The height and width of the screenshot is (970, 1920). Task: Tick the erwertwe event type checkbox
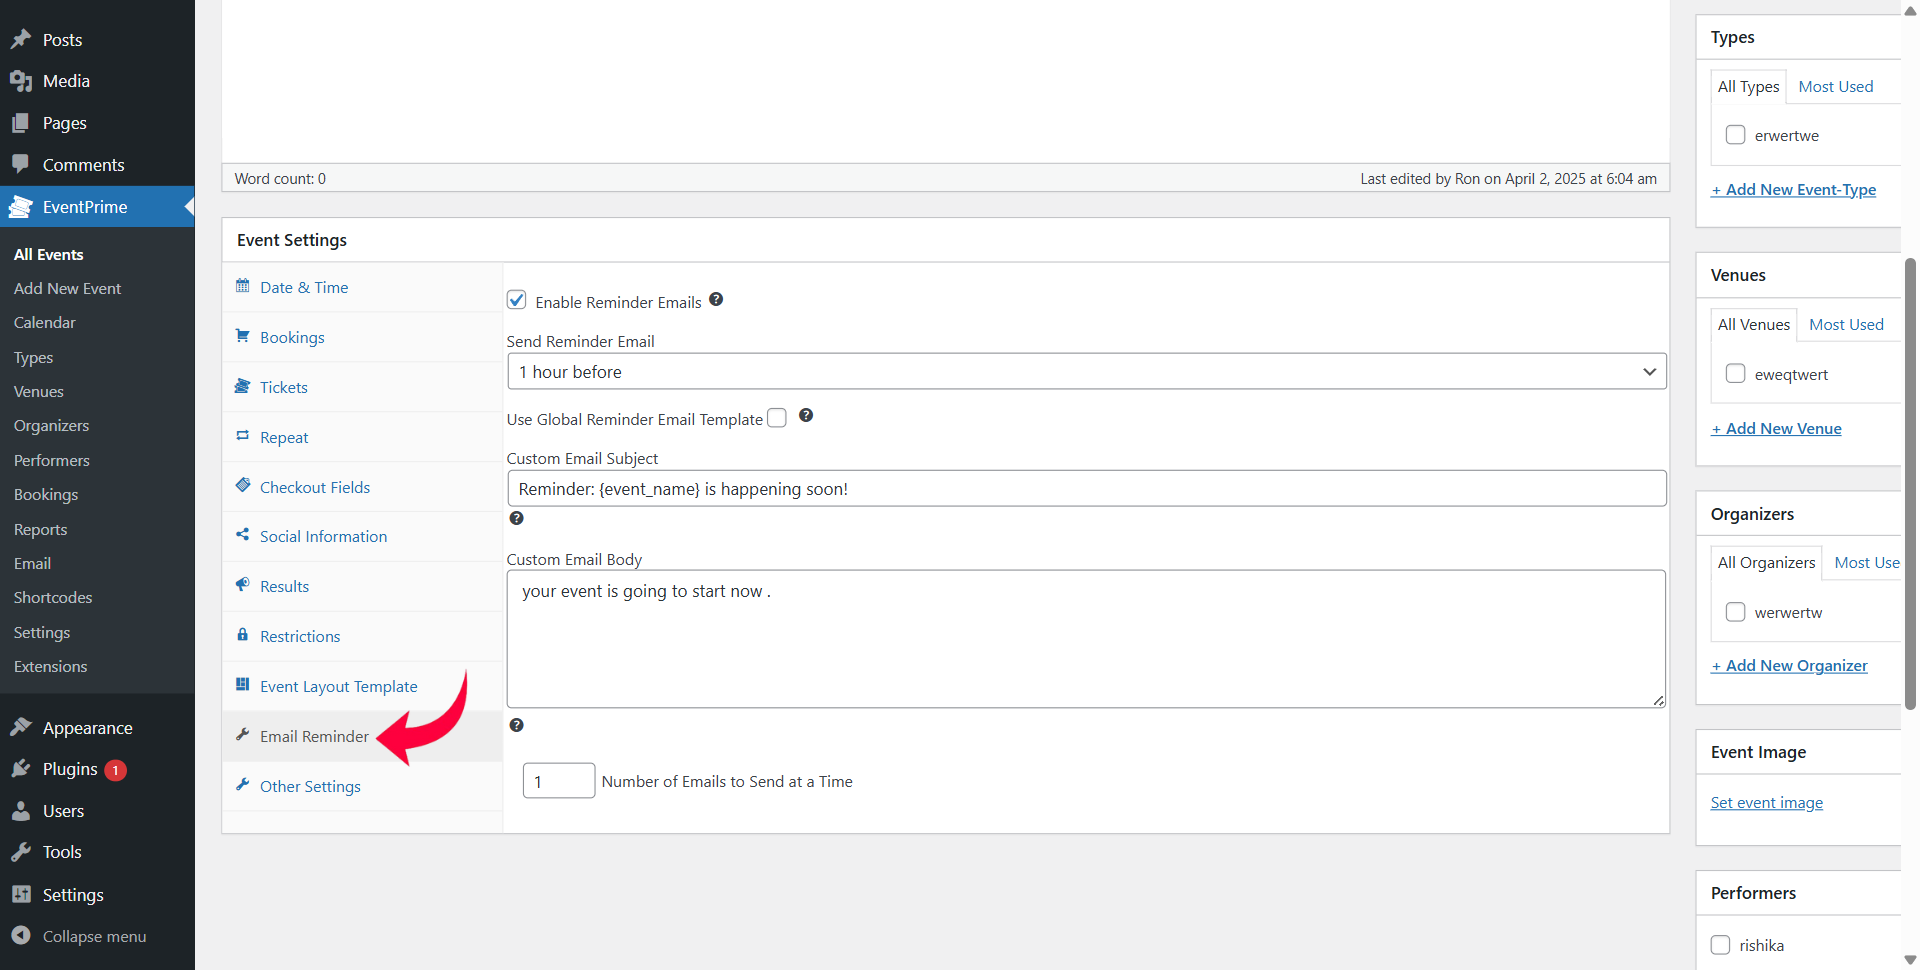(1736, 135)
